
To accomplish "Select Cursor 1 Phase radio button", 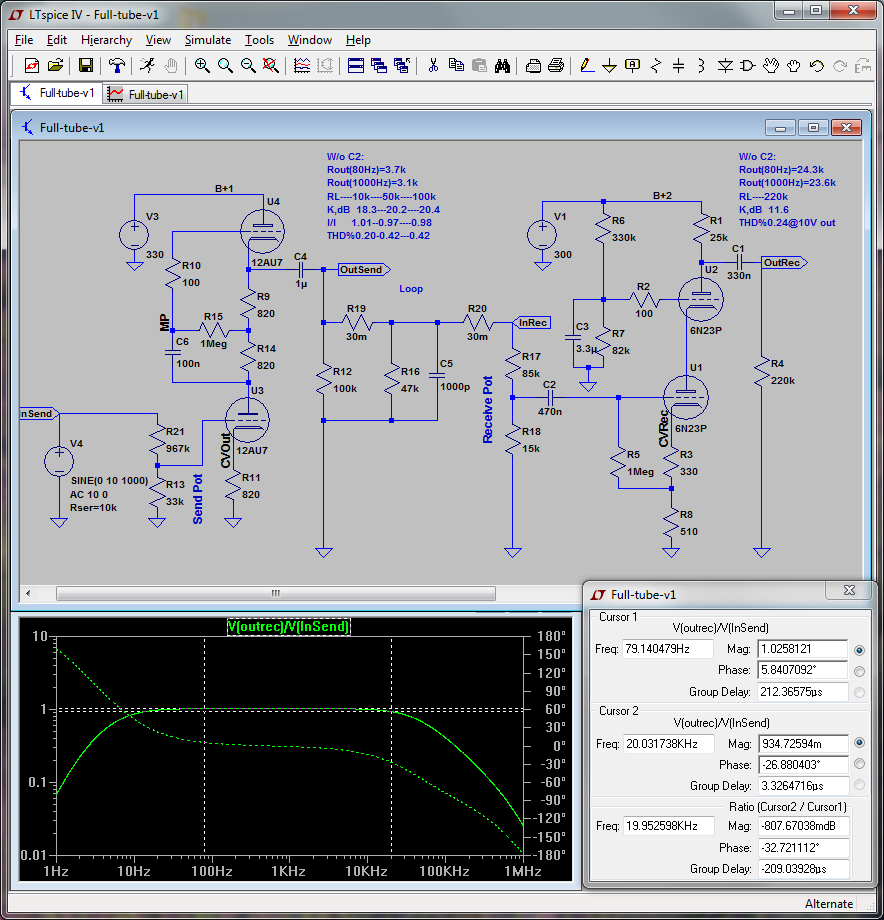I will click(x=859, y=670).
